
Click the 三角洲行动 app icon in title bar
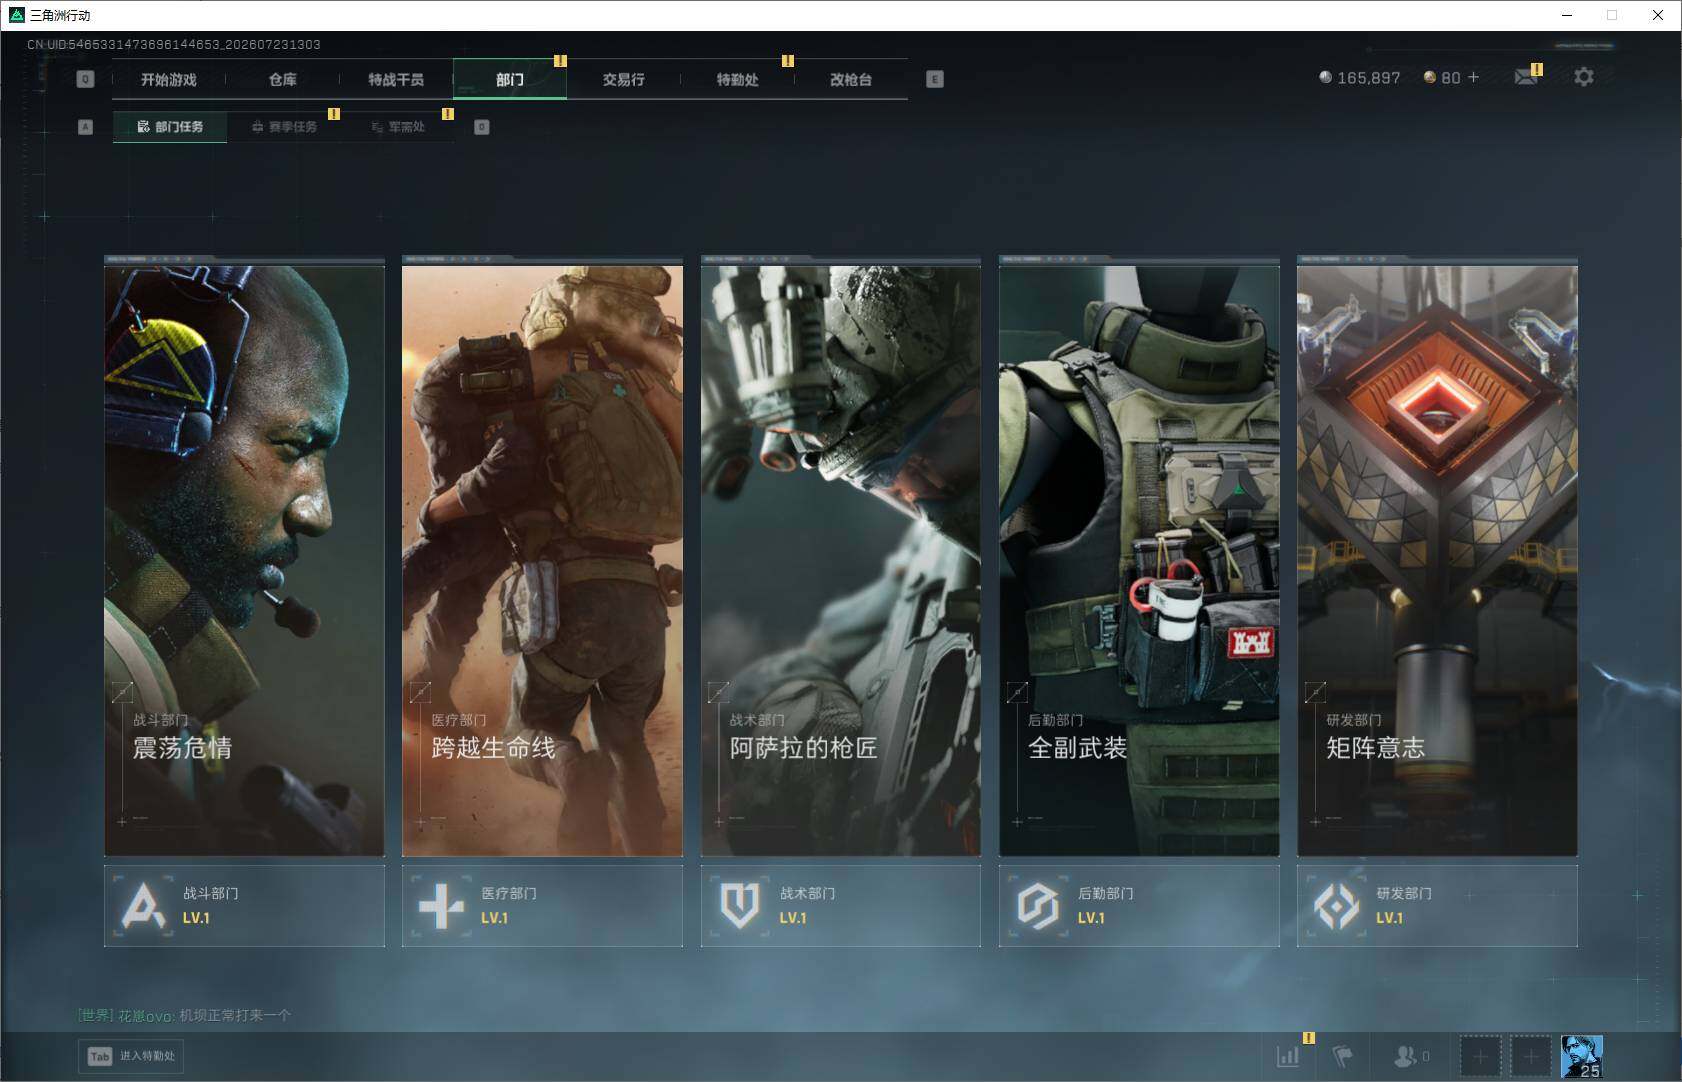(16, 15)
